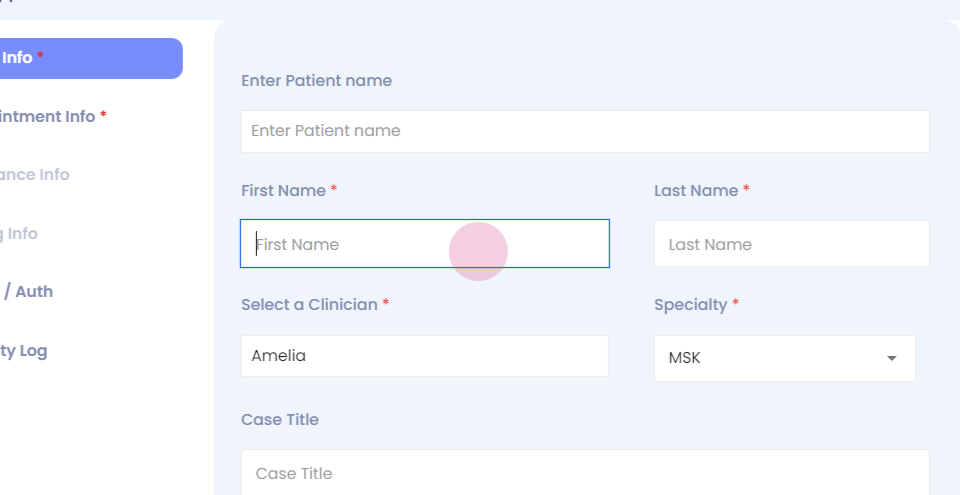Click the "Enter Patient name" heading label
This screenshot has width=960, height=495.
coord(316,80)
